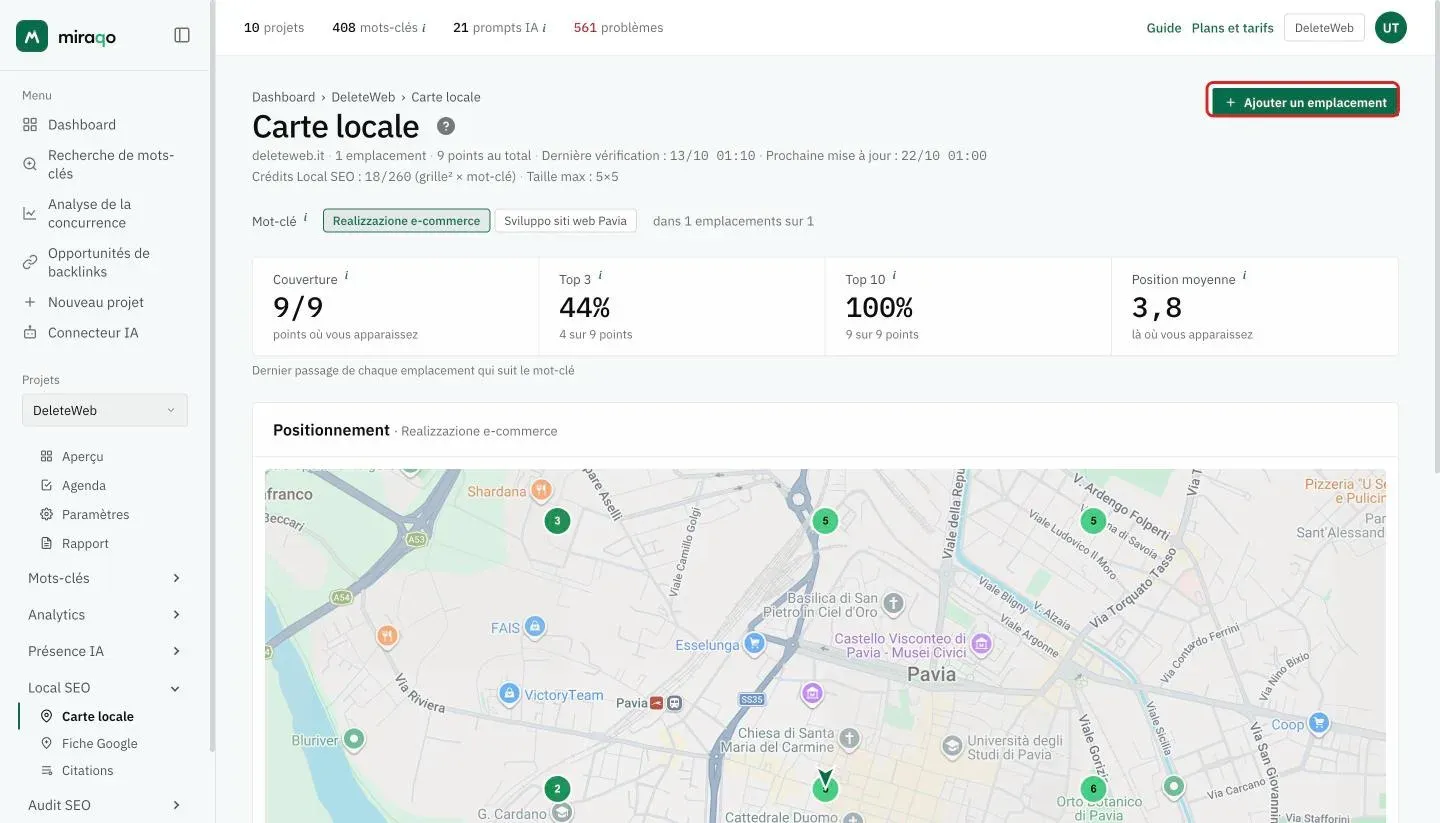This screenshot has width=1440, height=823.
Task: Select map marker 2 near G. Cardano
Action: (557, 789)
